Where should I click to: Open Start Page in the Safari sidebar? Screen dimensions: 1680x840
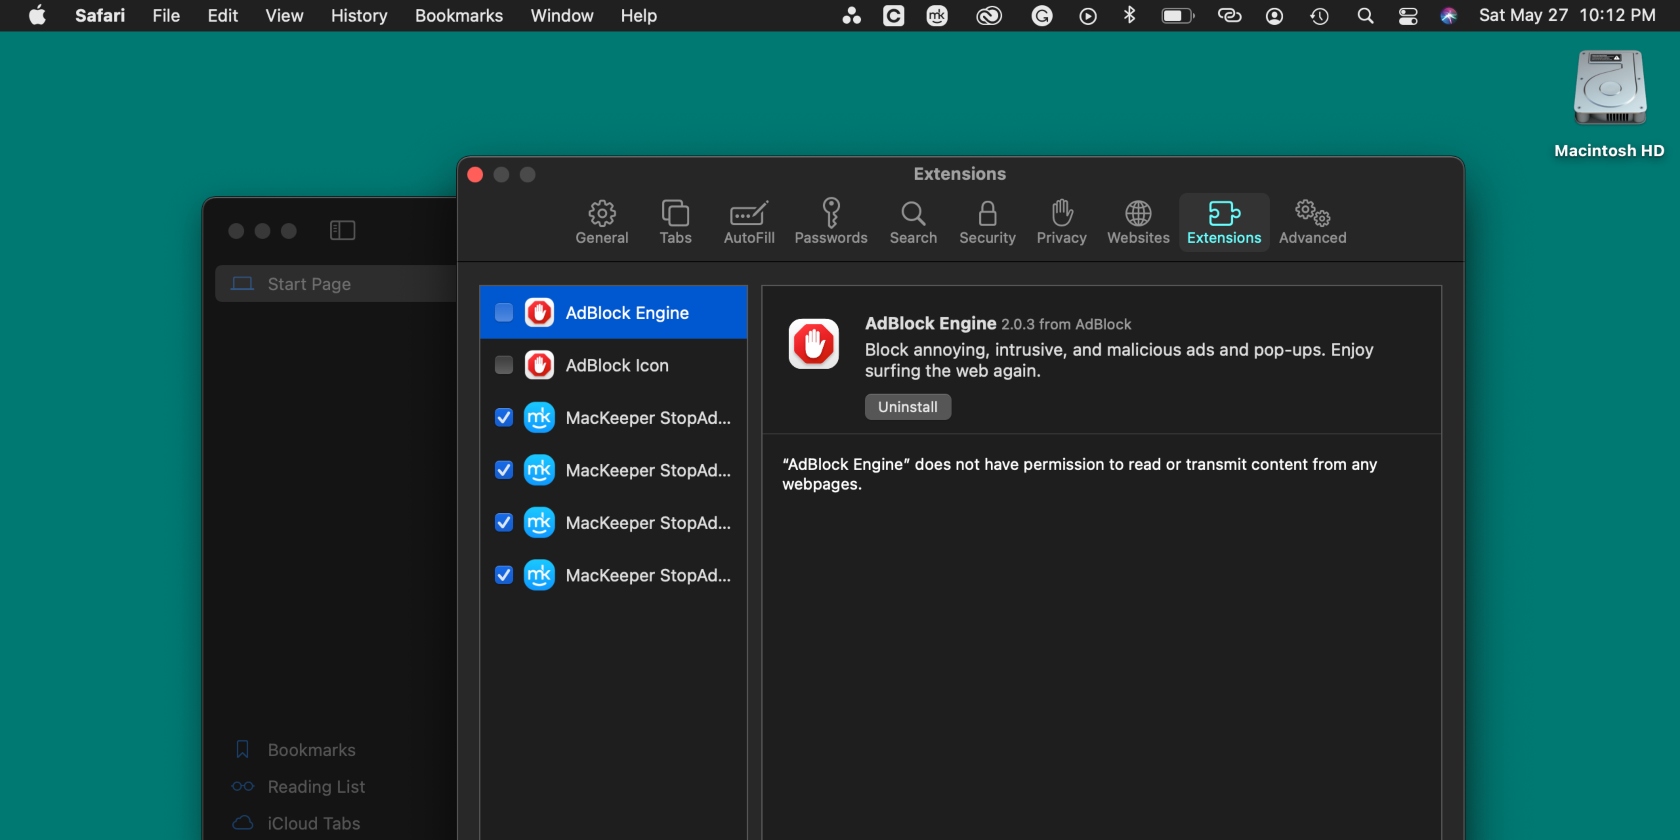click(336, 284)
